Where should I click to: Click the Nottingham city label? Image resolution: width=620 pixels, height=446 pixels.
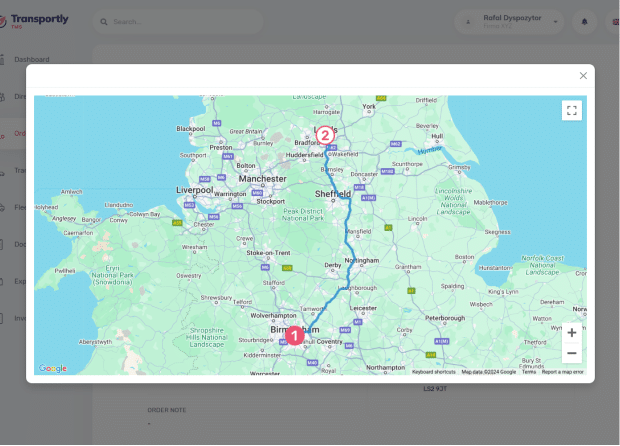362,260
